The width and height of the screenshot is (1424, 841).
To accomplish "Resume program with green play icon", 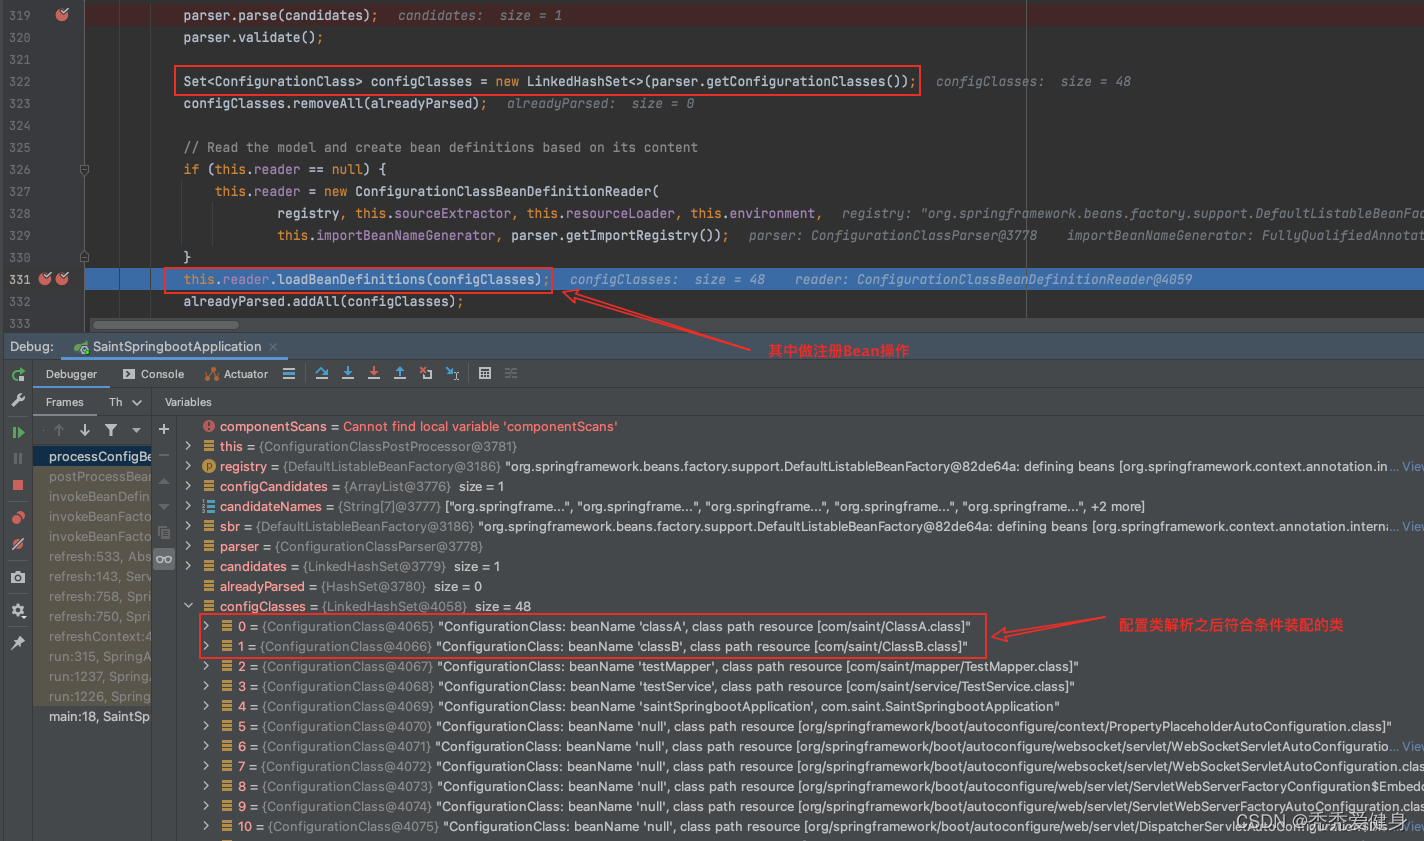I will click(18, 432).
